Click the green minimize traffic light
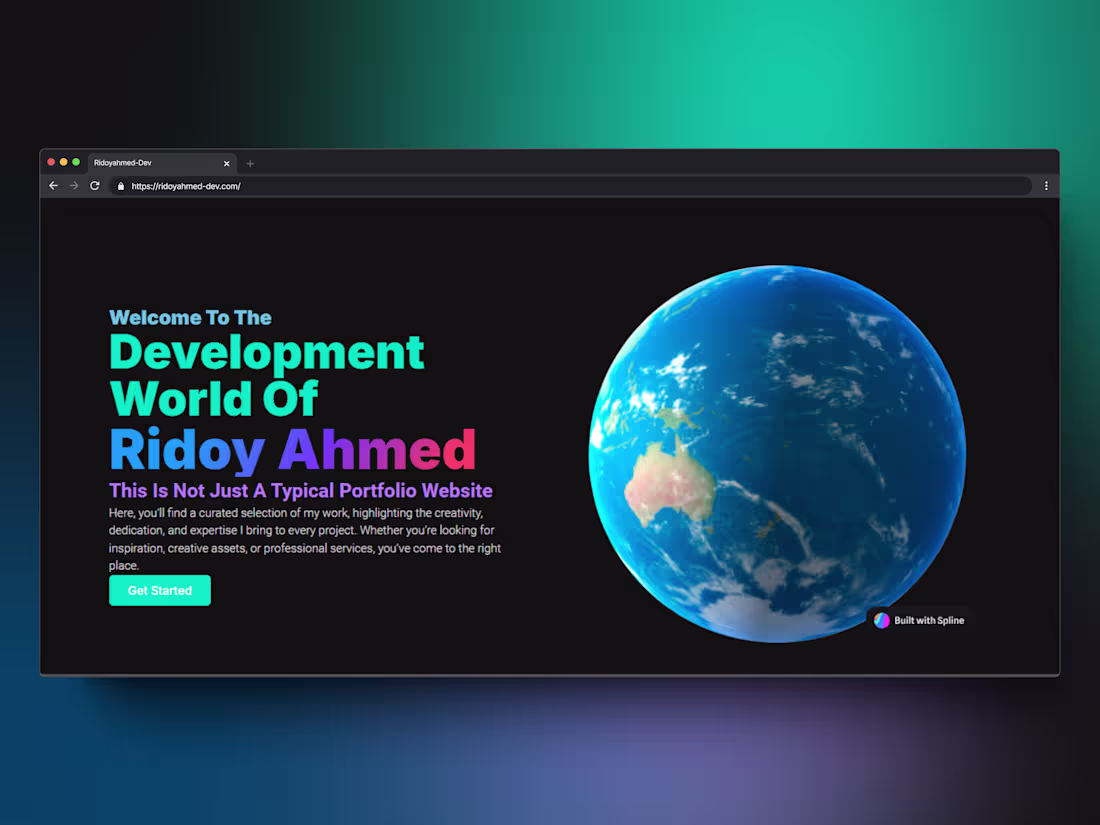The height and width of the screenshot is (825, 1100). 76,161
